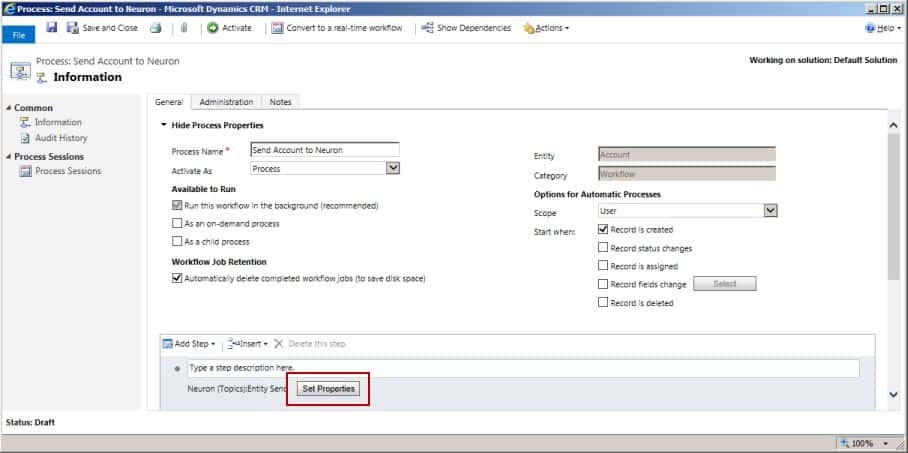Screen dimensions: 908x453
Task: Switch to the Administration tab
Action: tap(226, 102)
